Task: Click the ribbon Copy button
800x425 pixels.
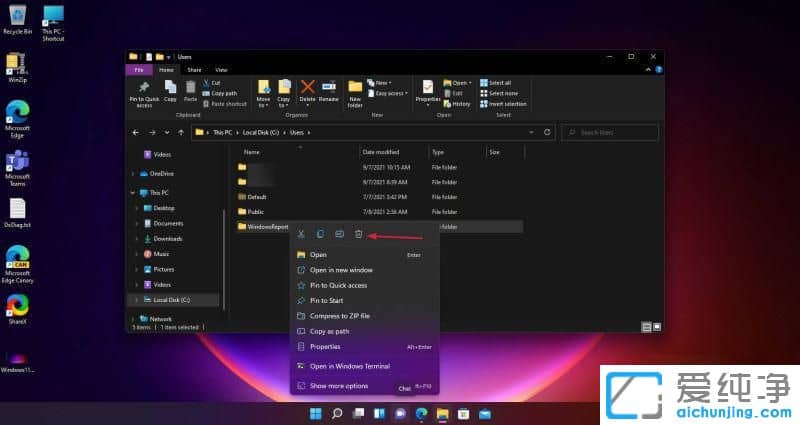Action: (x=170, y=92)
